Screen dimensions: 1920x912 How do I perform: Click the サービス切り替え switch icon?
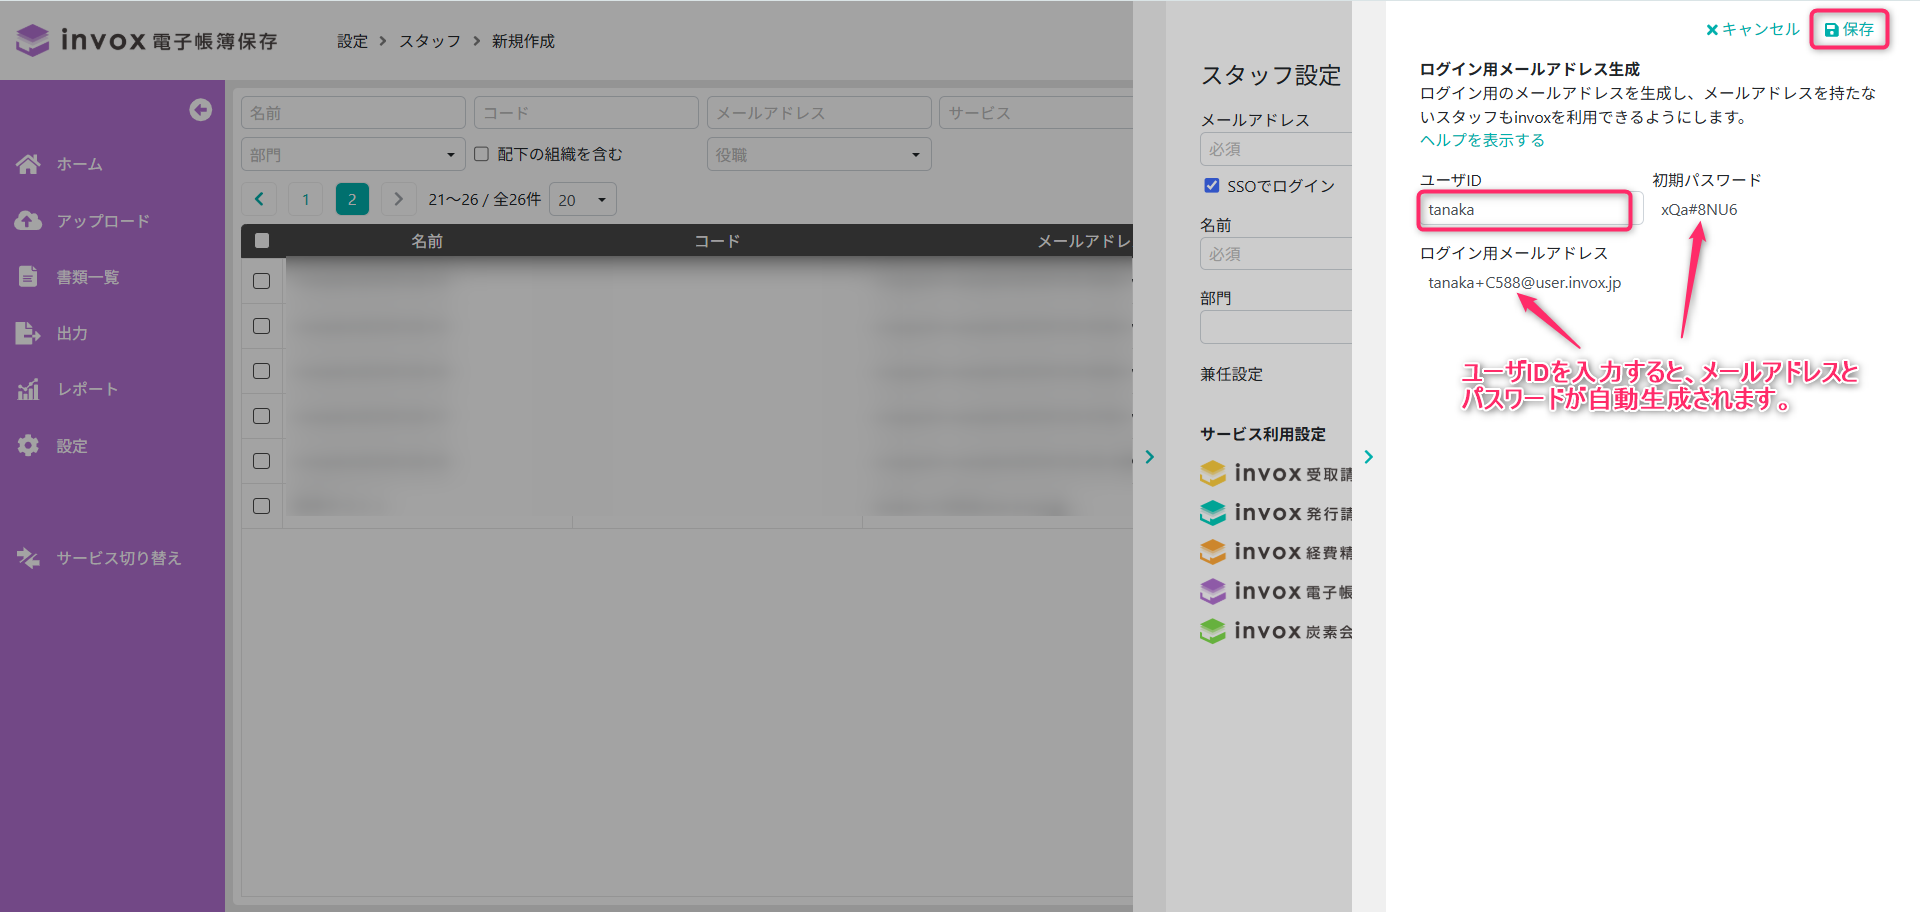pyautogui.click(x=28, y=558)
